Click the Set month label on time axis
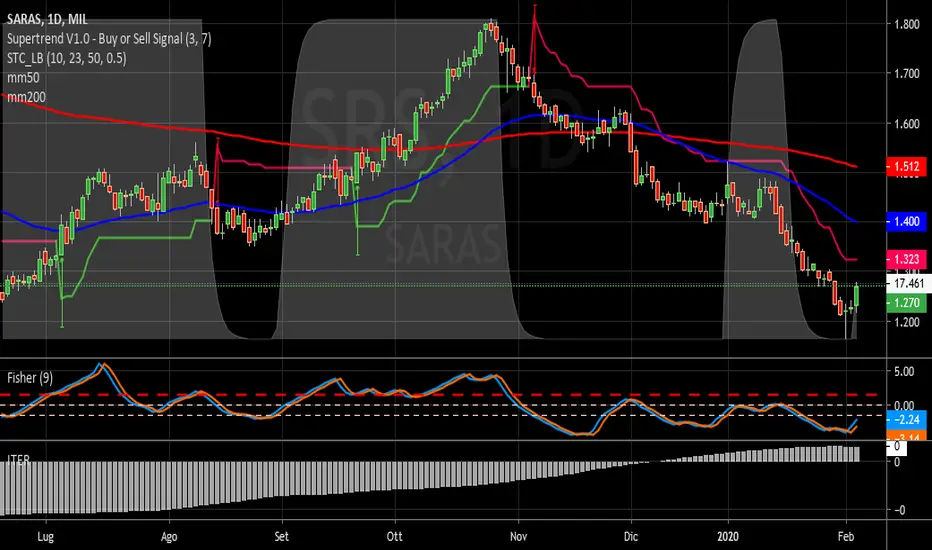 (x=281, y=536)
